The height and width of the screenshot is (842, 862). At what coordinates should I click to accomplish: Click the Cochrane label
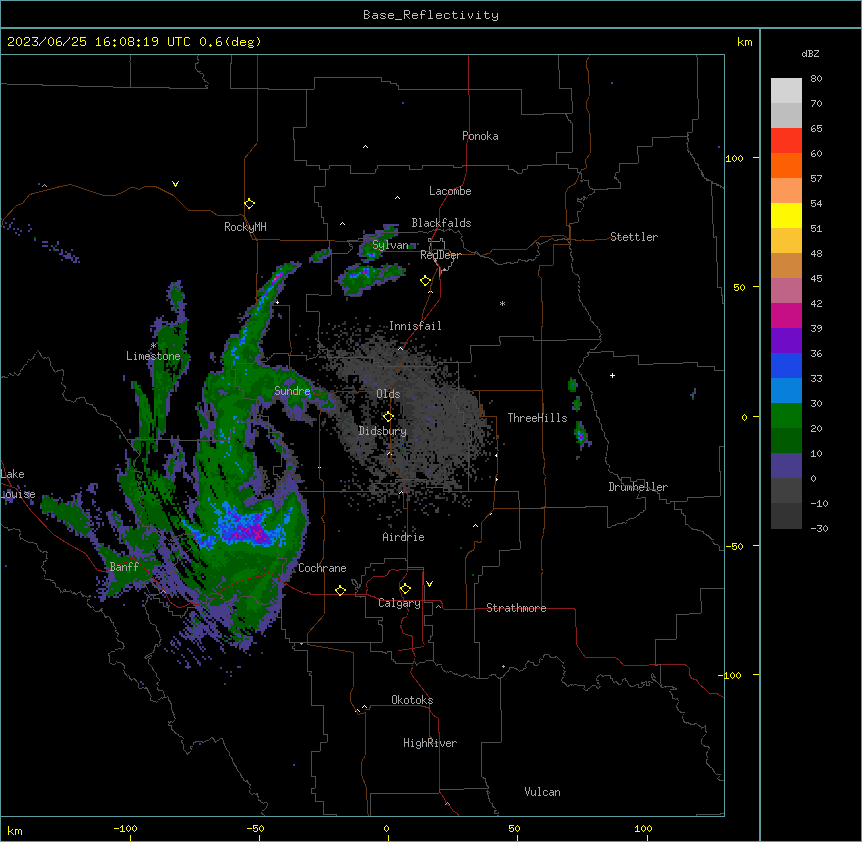[x=322, y=568]
